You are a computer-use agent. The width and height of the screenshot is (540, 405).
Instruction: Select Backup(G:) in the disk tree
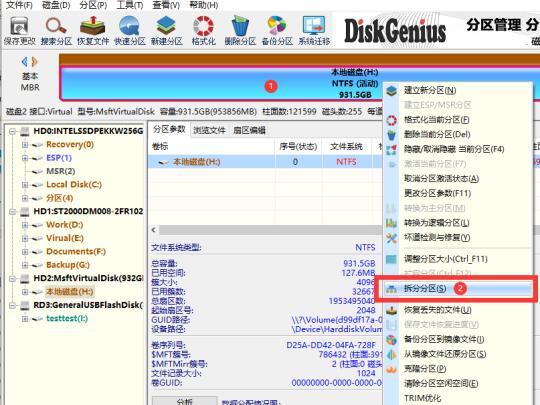click(x=68, y=265)
